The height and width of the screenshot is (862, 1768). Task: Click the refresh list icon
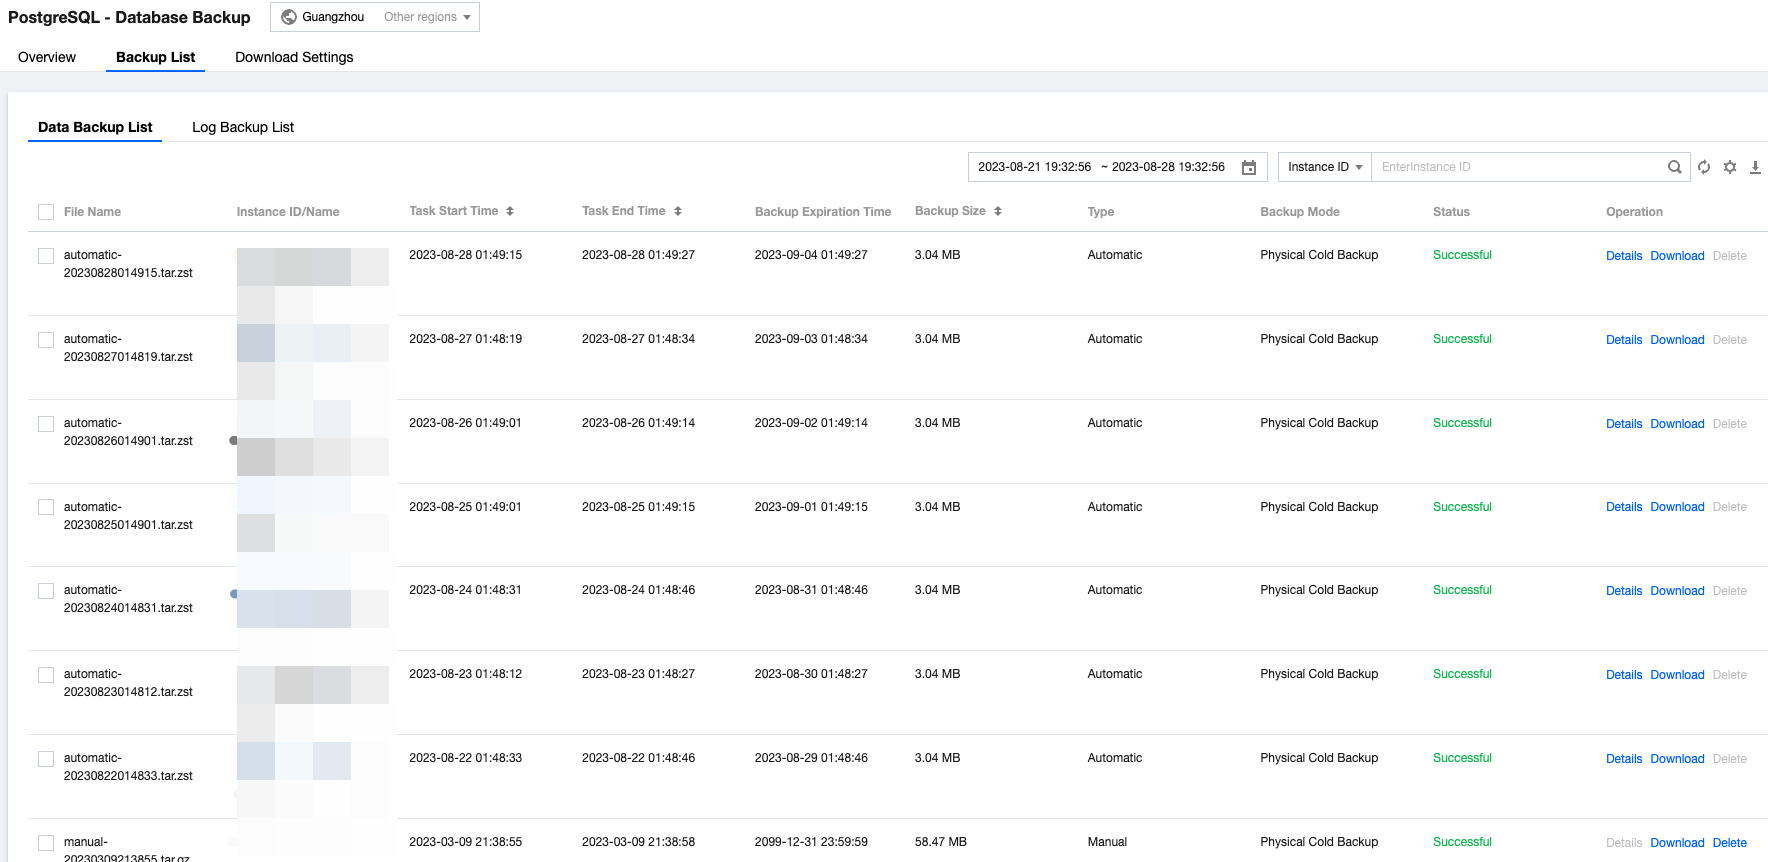click(x=1704, y=167)
